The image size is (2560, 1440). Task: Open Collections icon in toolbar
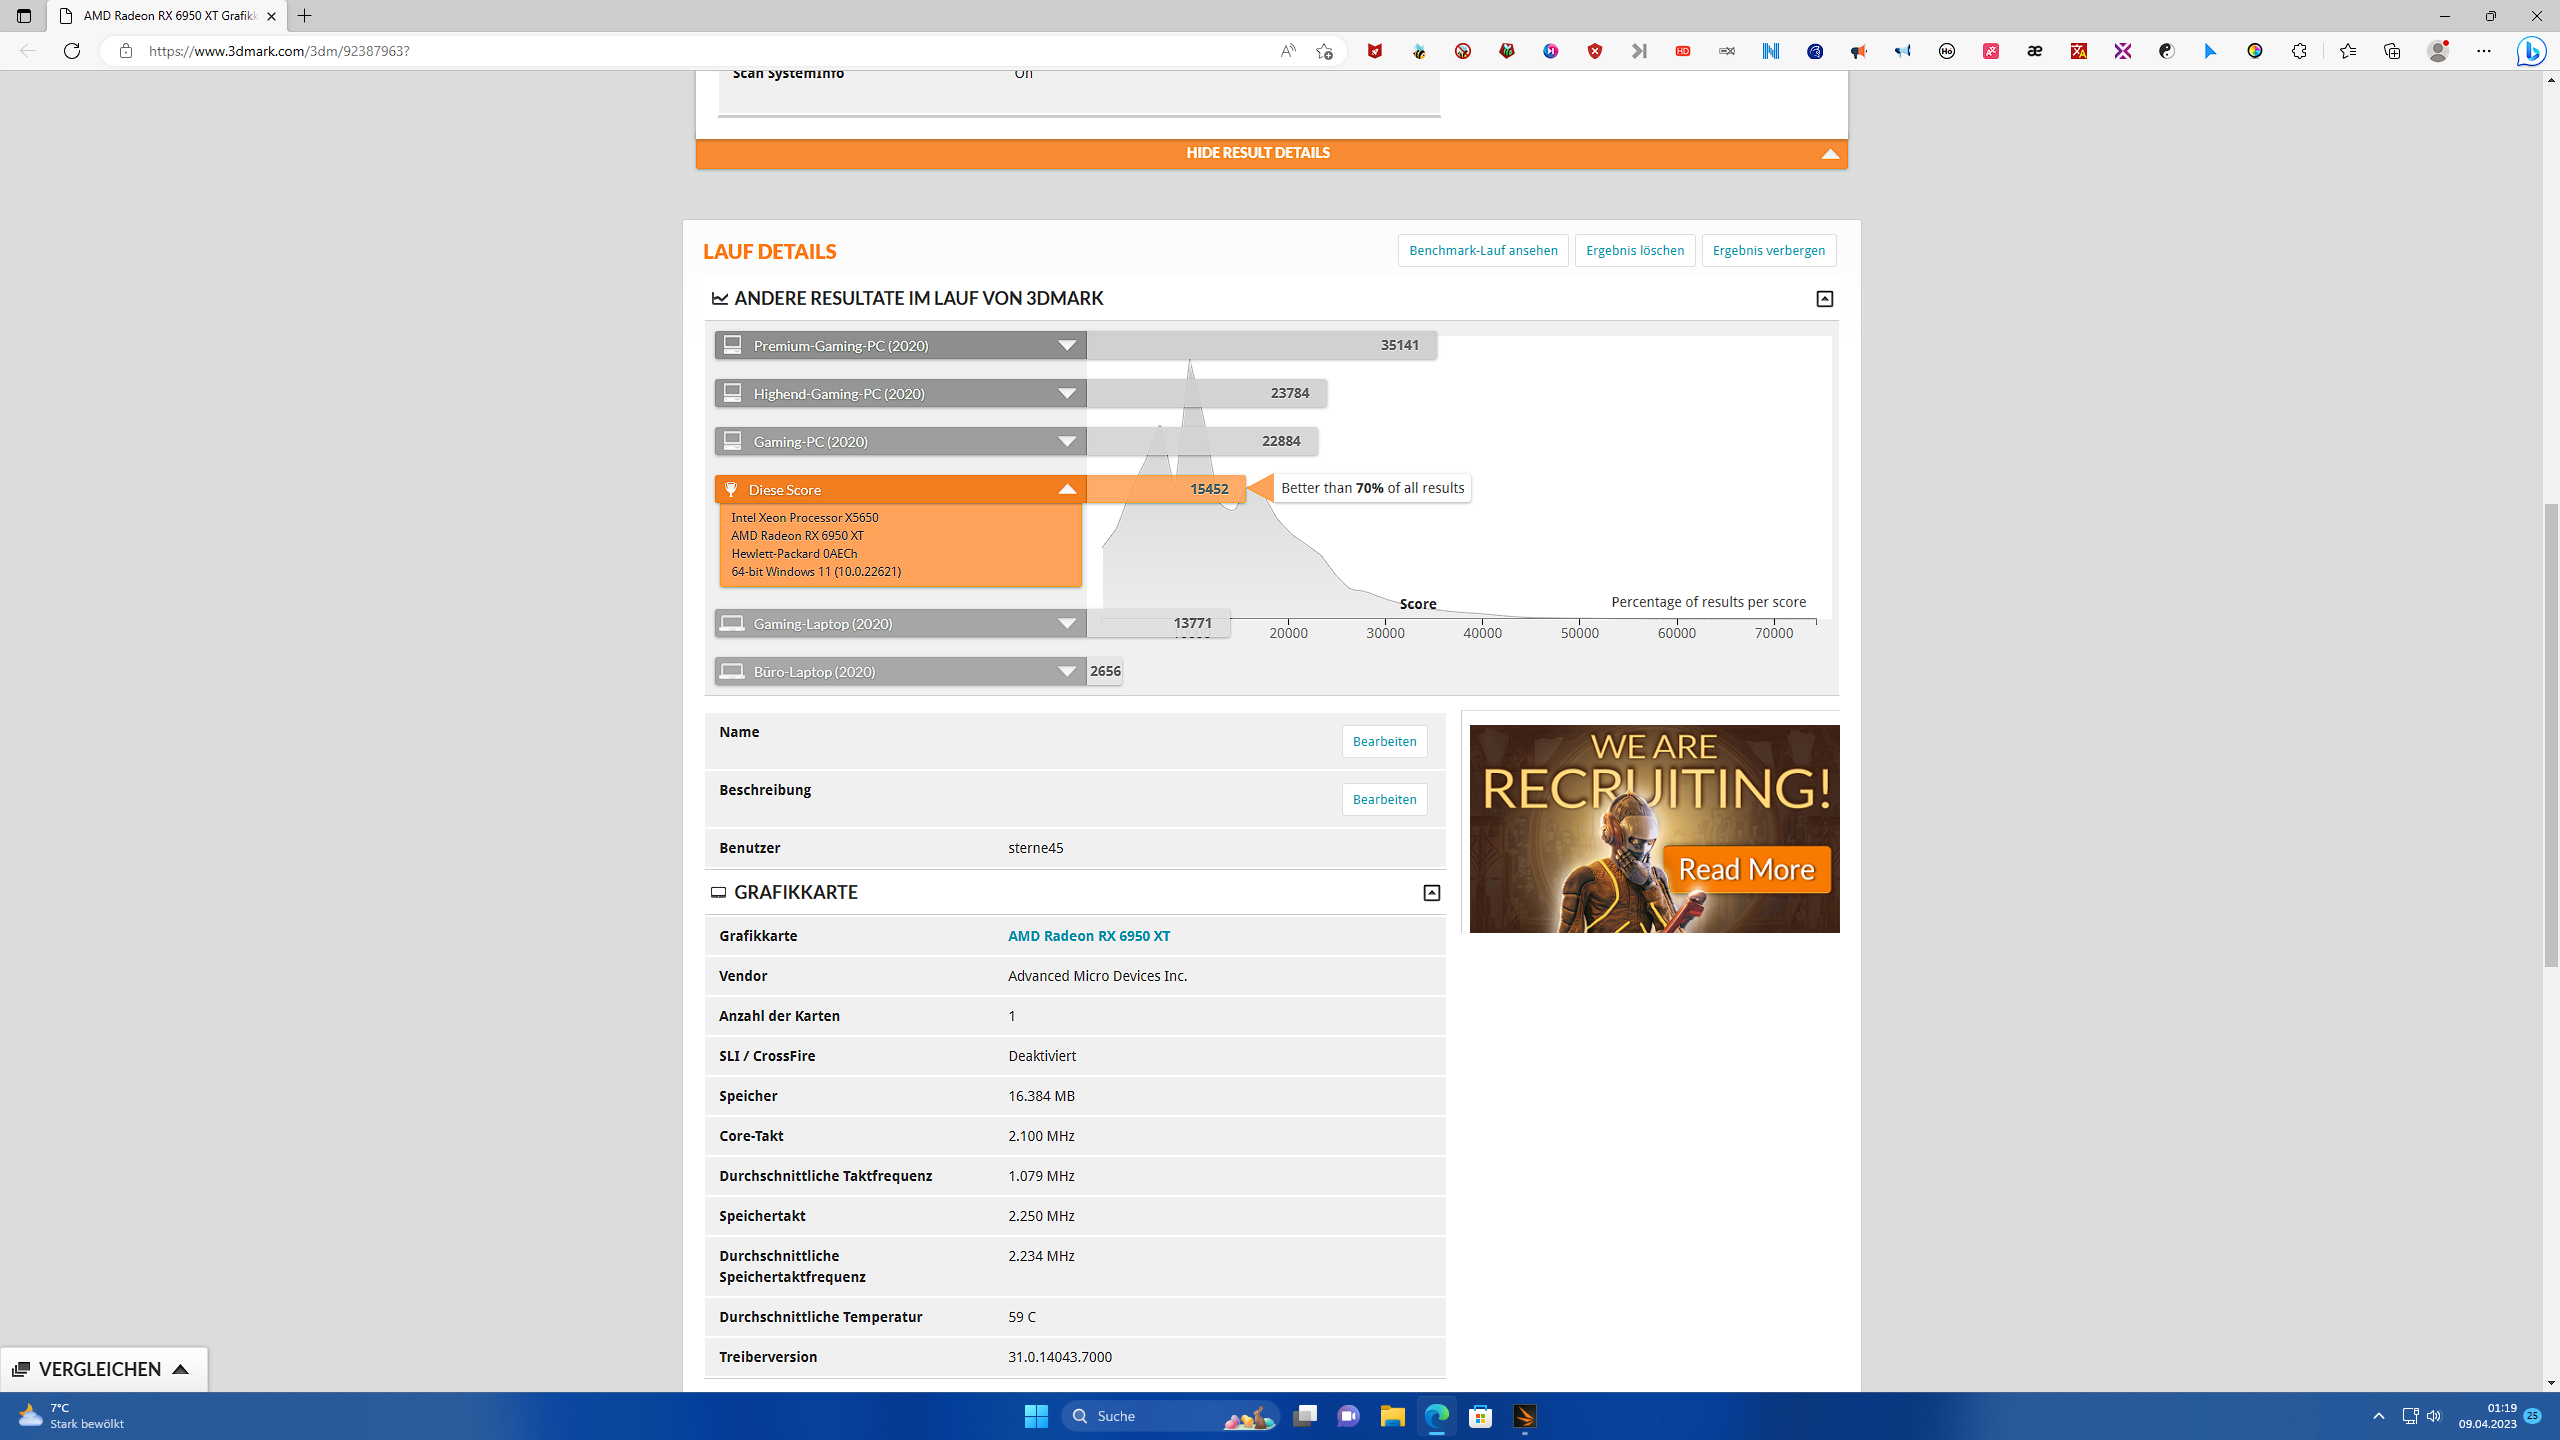(x=2391, y=51)
